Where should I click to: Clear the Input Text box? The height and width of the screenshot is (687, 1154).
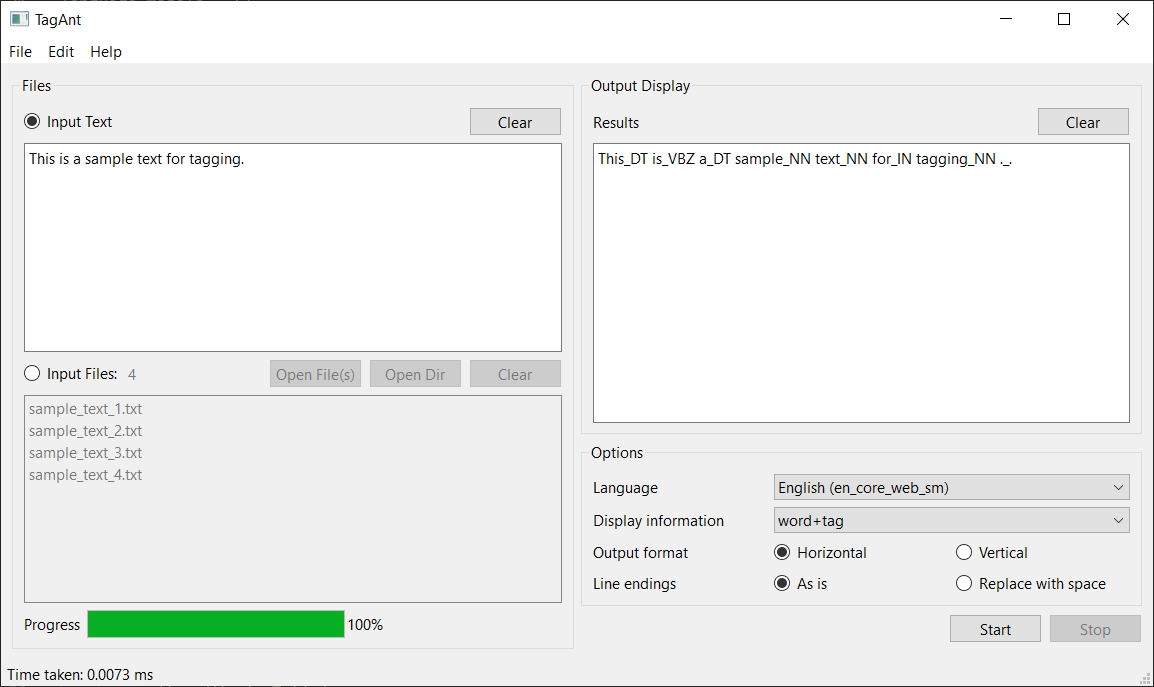click(515, 122)
